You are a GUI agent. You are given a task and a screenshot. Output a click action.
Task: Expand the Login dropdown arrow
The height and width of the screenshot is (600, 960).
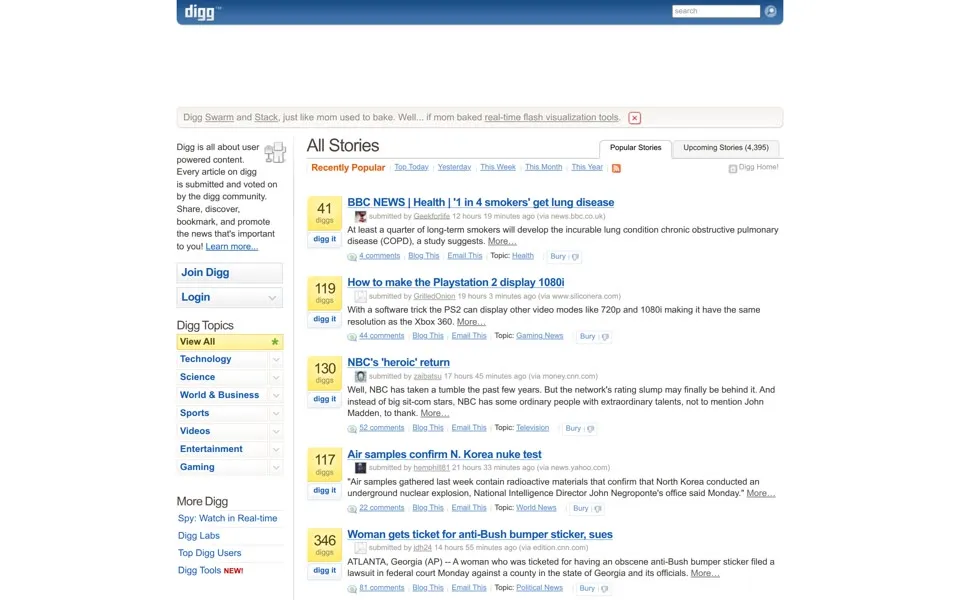point(272,298)
